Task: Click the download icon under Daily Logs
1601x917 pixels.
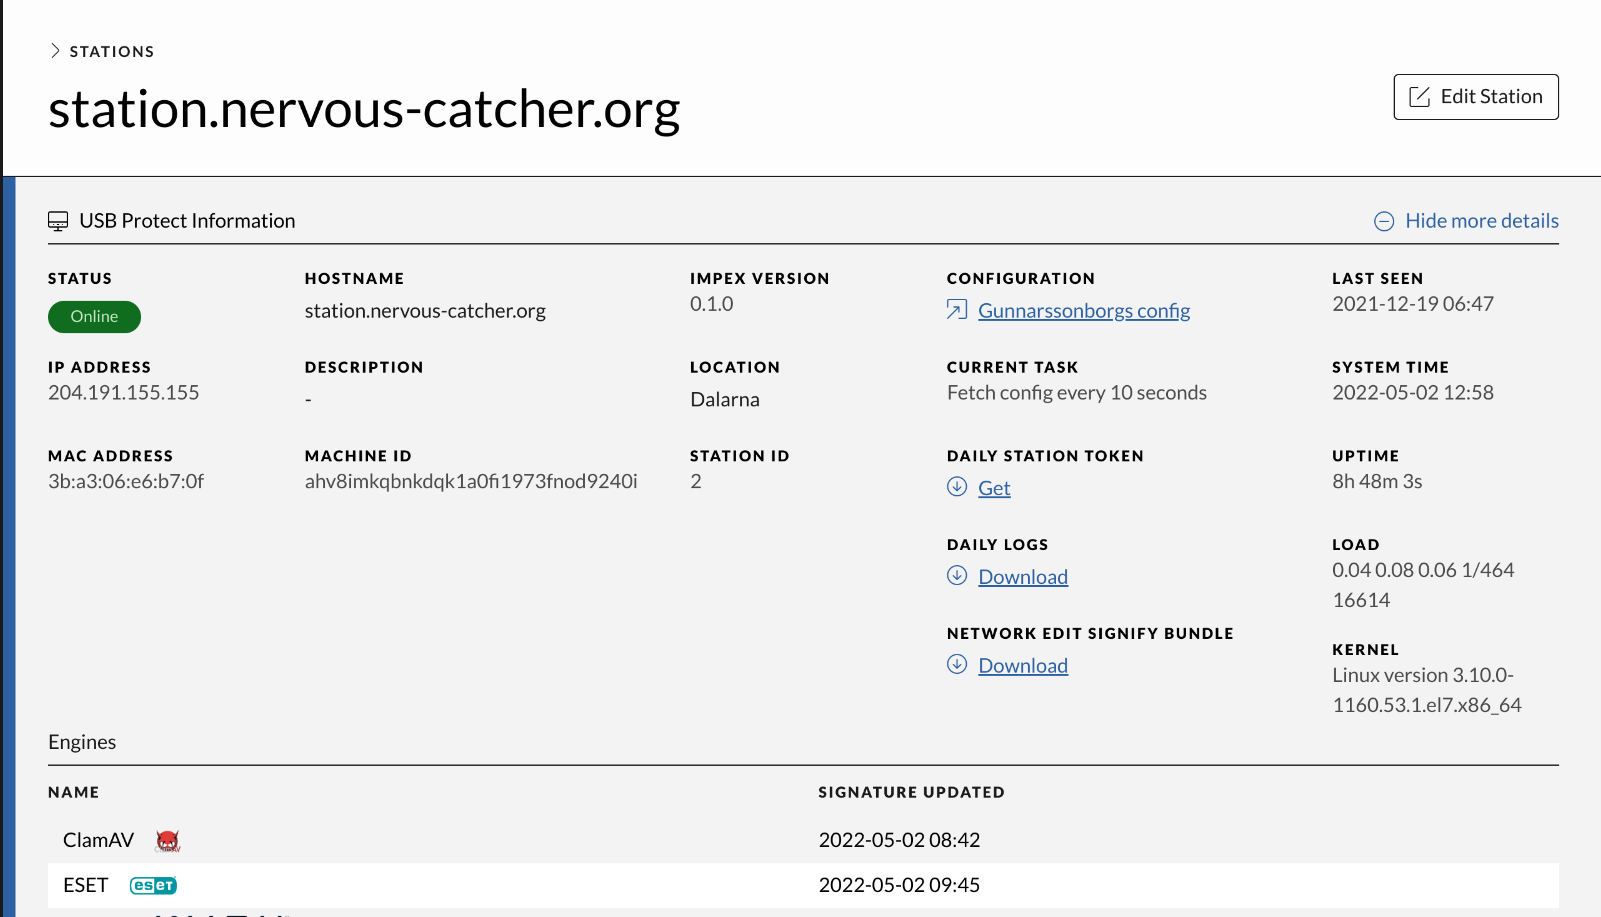Action: coord(957,575)
